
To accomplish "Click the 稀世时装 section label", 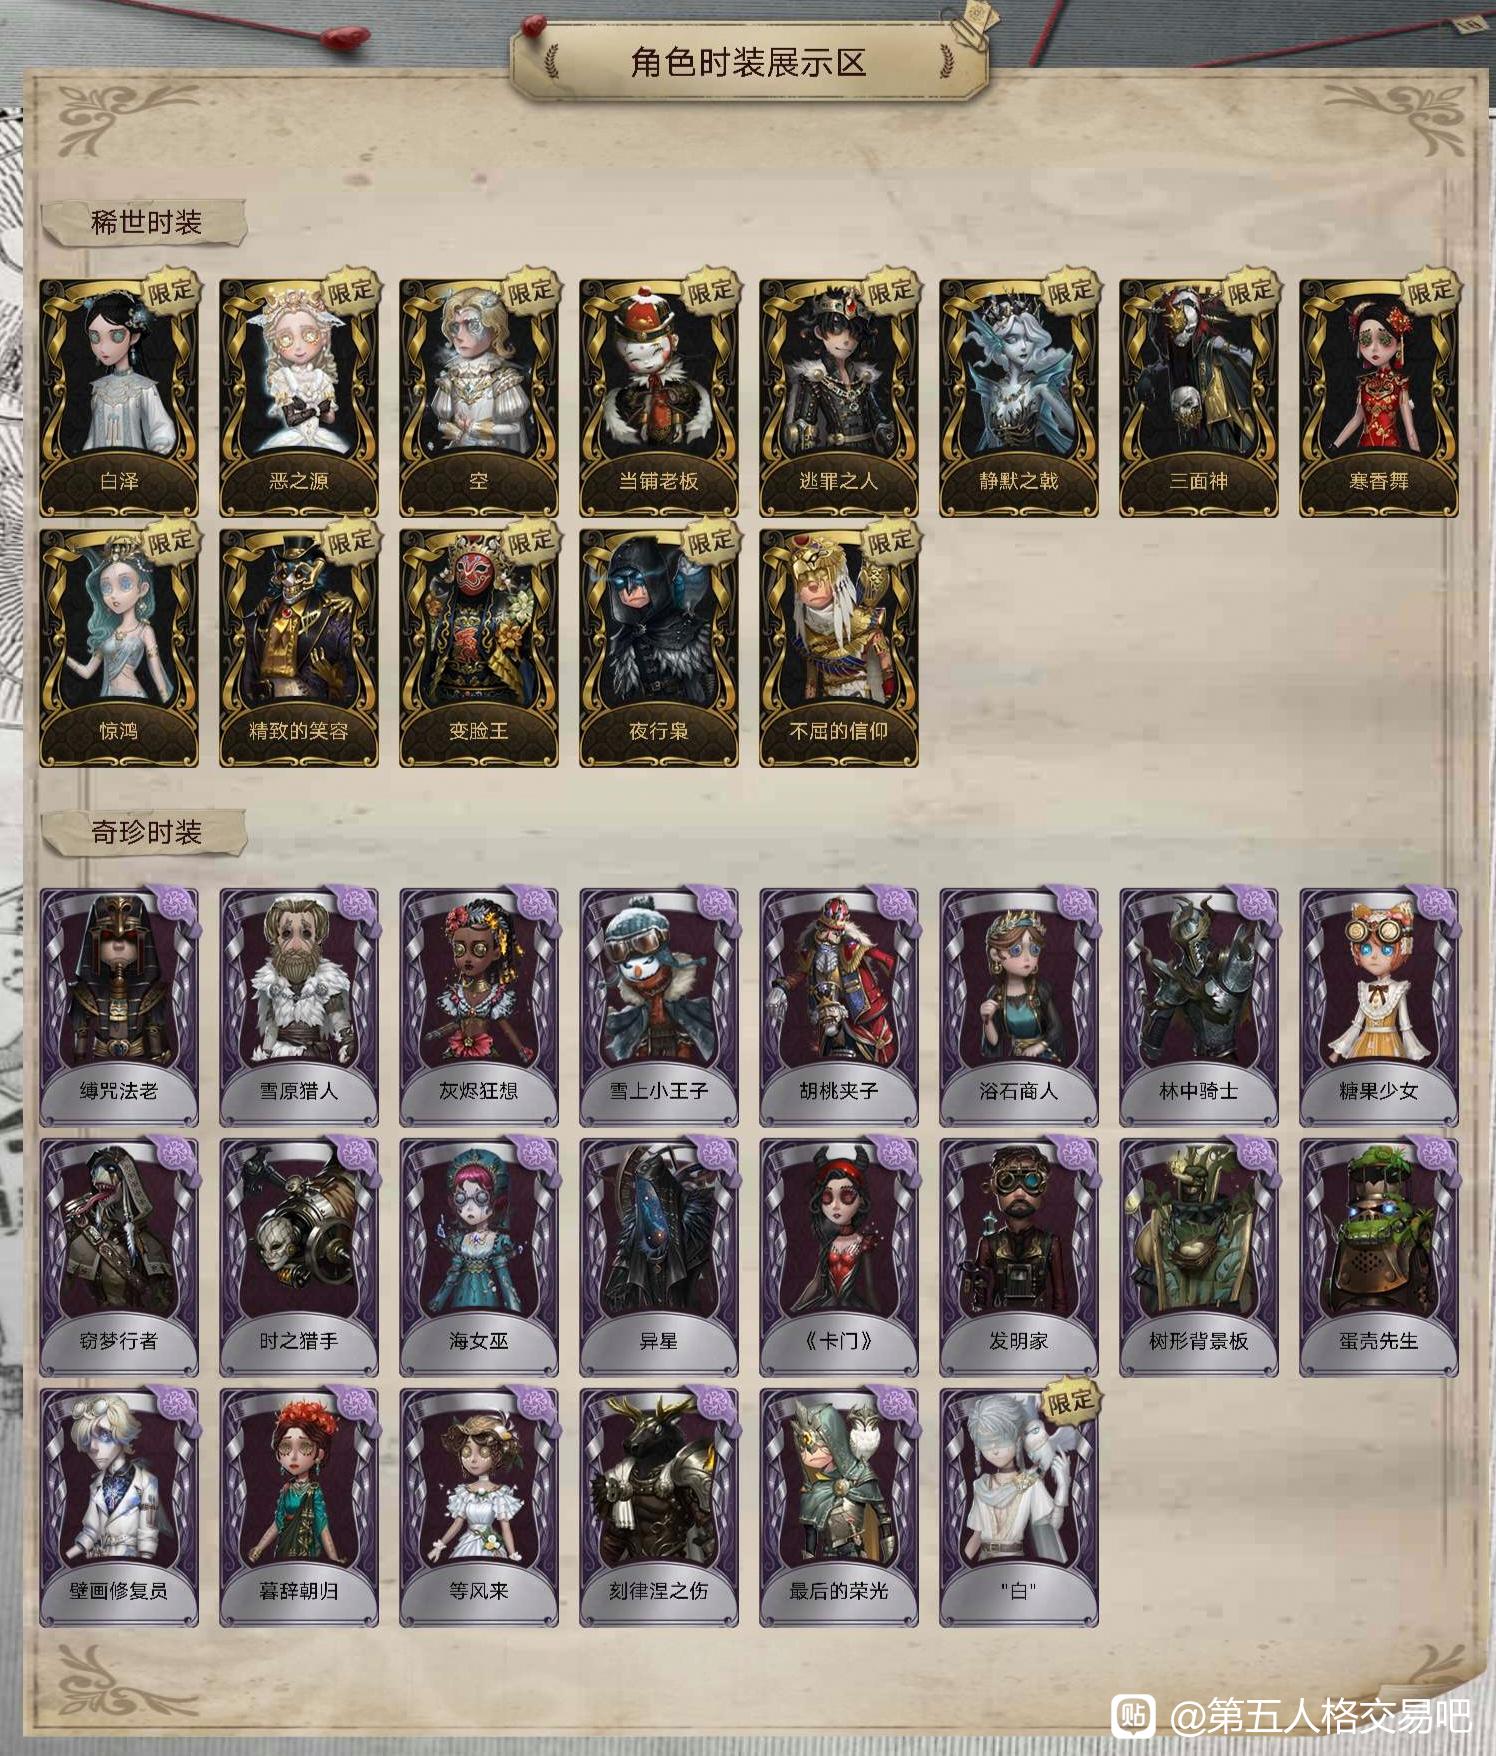I will pos(145,222).
